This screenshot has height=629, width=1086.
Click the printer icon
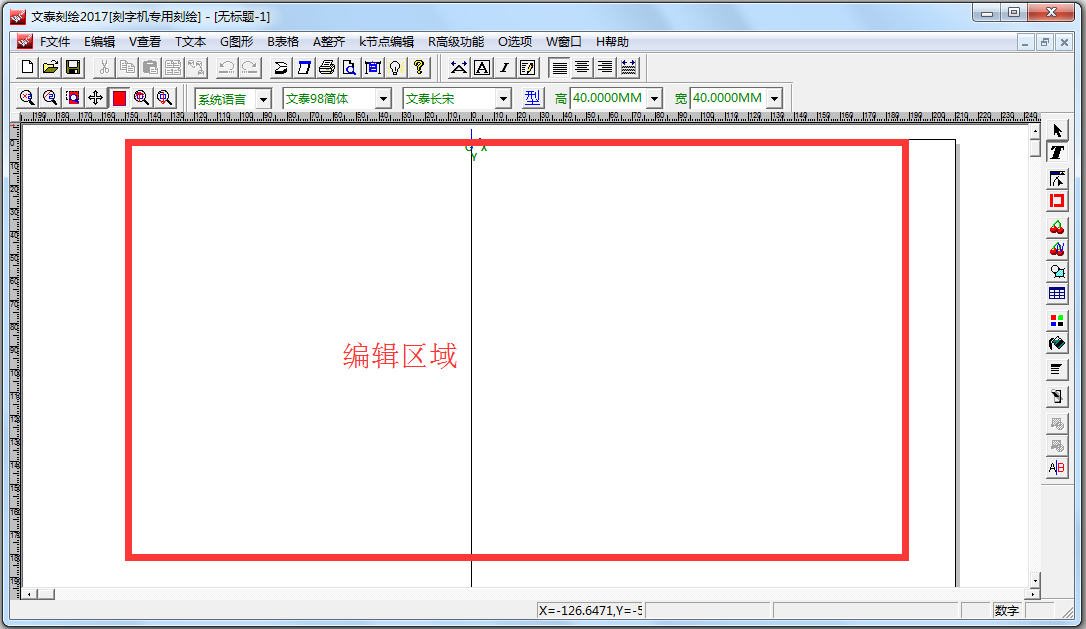pos(327,67)
